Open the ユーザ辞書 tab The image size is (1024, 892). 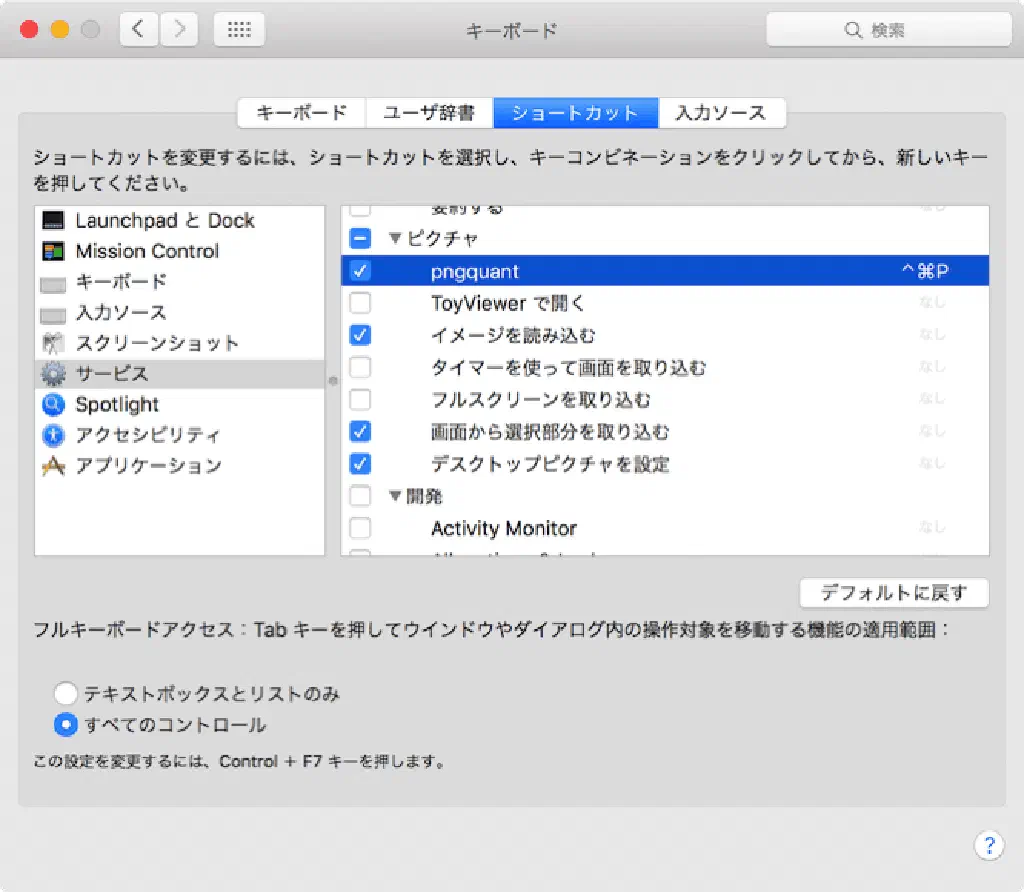(x=429, y=113)
